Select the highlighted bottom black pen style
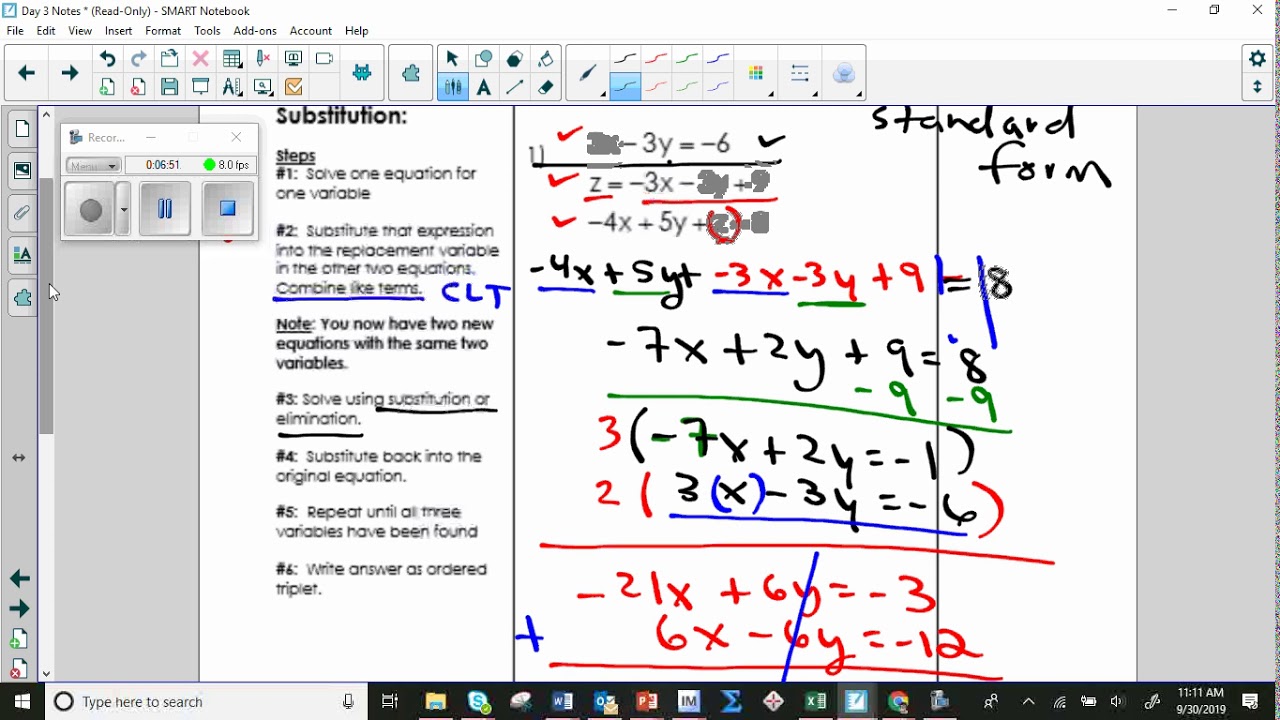The width and height of the screenshot is (1280, 720). (x=625, y=88)
